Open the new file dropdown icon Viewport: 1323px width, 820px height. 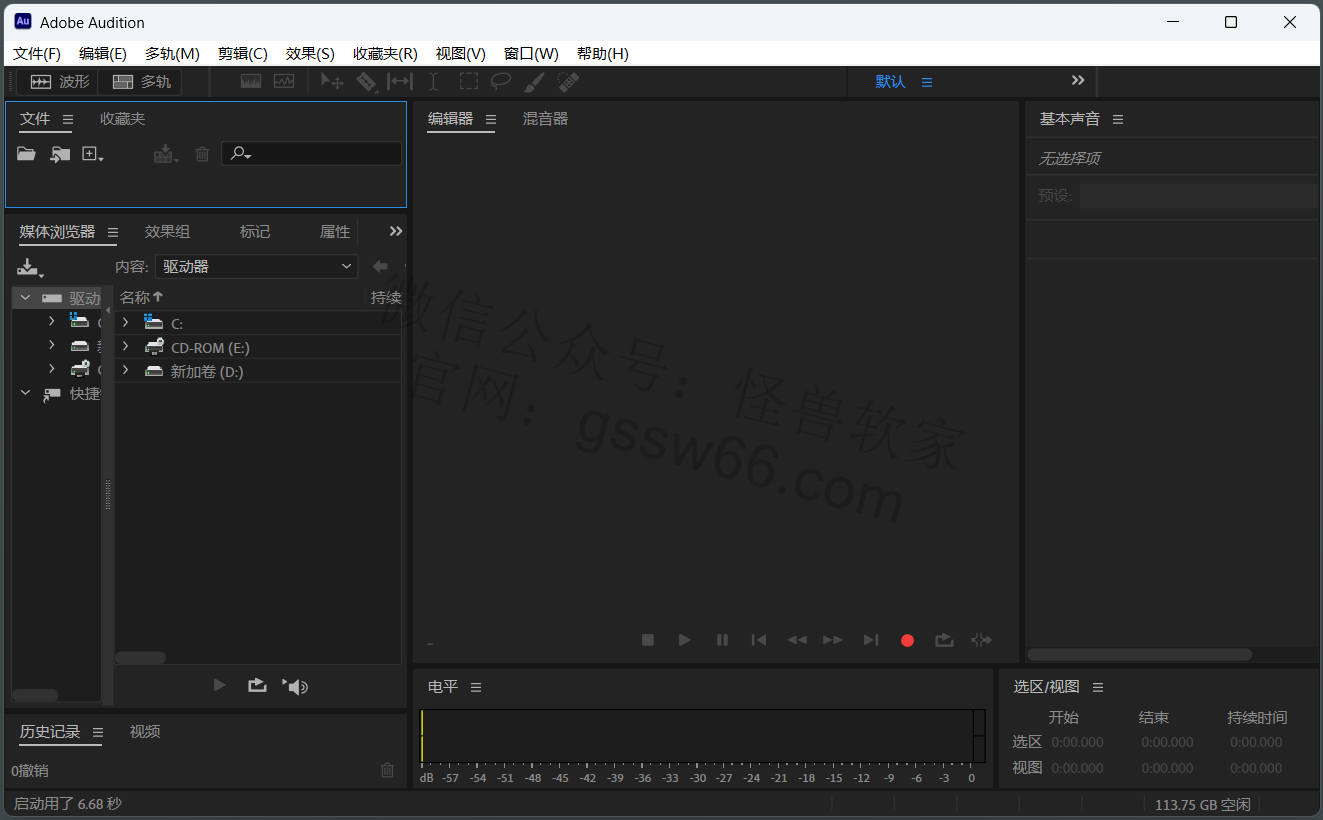pos(93,154)
